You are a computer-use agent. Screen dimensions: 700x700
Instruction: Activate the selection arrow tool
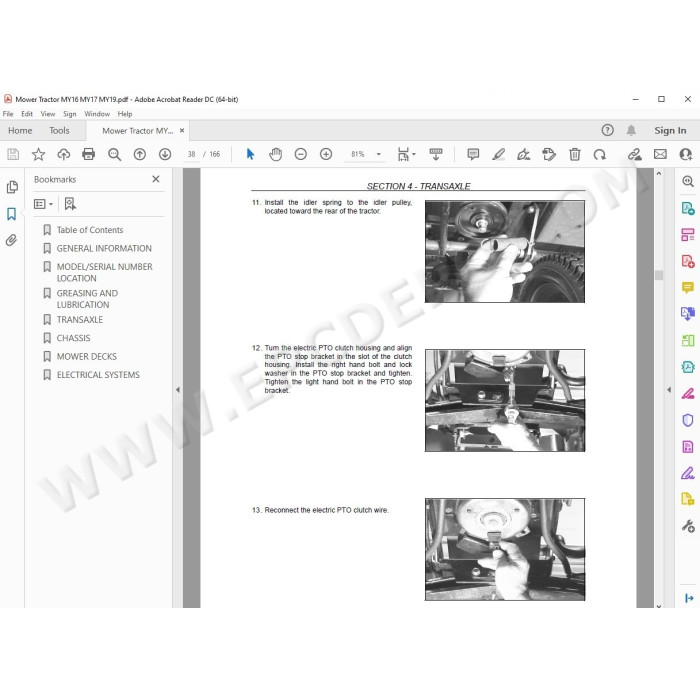(x=250, y=154)
